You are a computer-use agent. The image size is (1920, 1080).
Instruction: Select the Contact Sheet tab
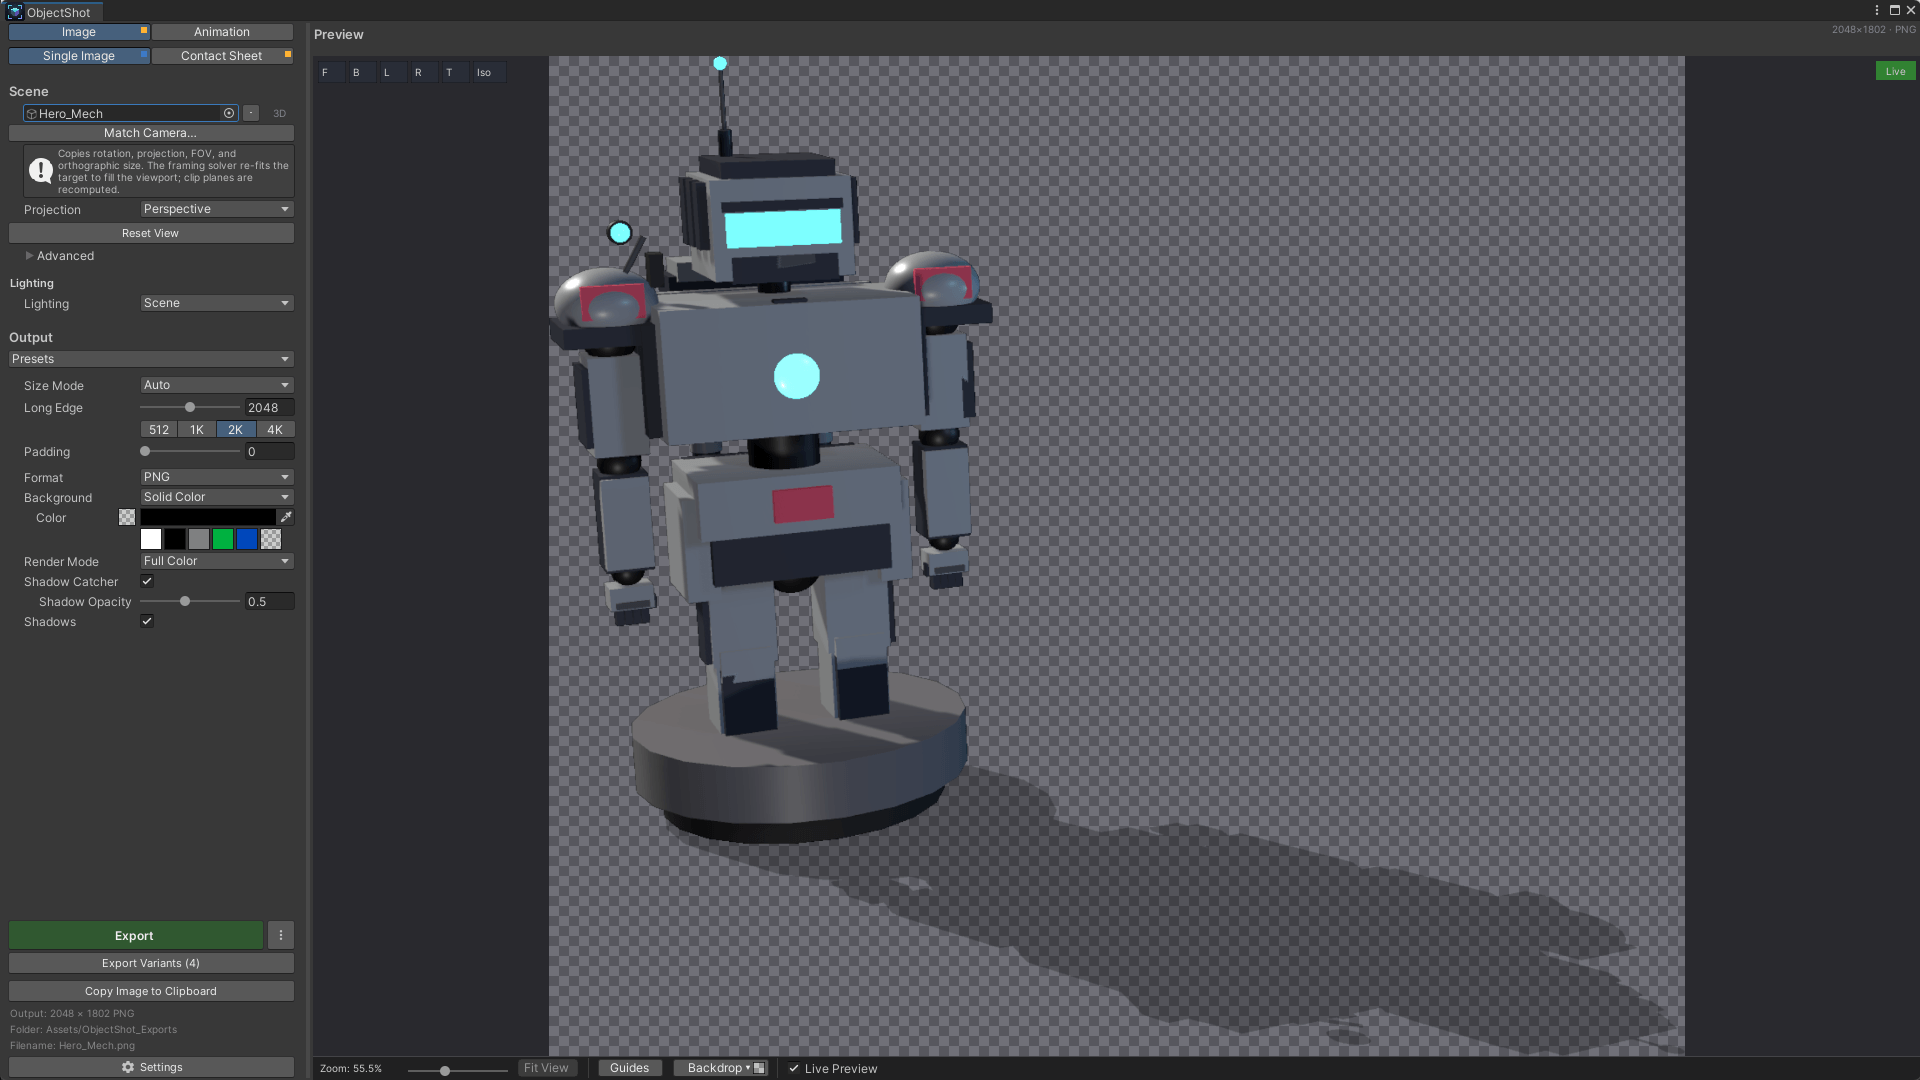[222, 56]
